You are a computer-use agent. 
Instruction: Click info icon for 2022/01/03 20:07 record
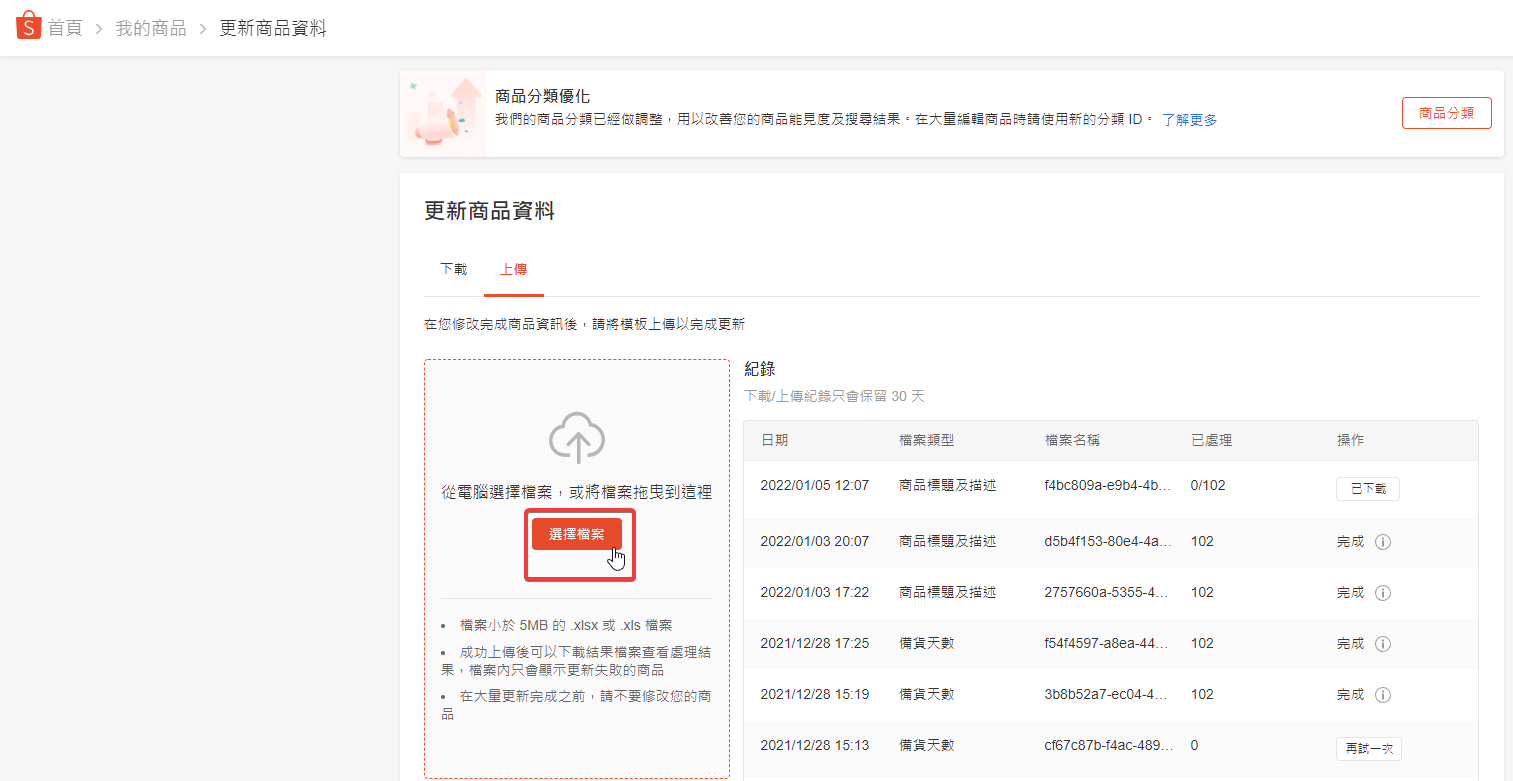(1383, 542)
